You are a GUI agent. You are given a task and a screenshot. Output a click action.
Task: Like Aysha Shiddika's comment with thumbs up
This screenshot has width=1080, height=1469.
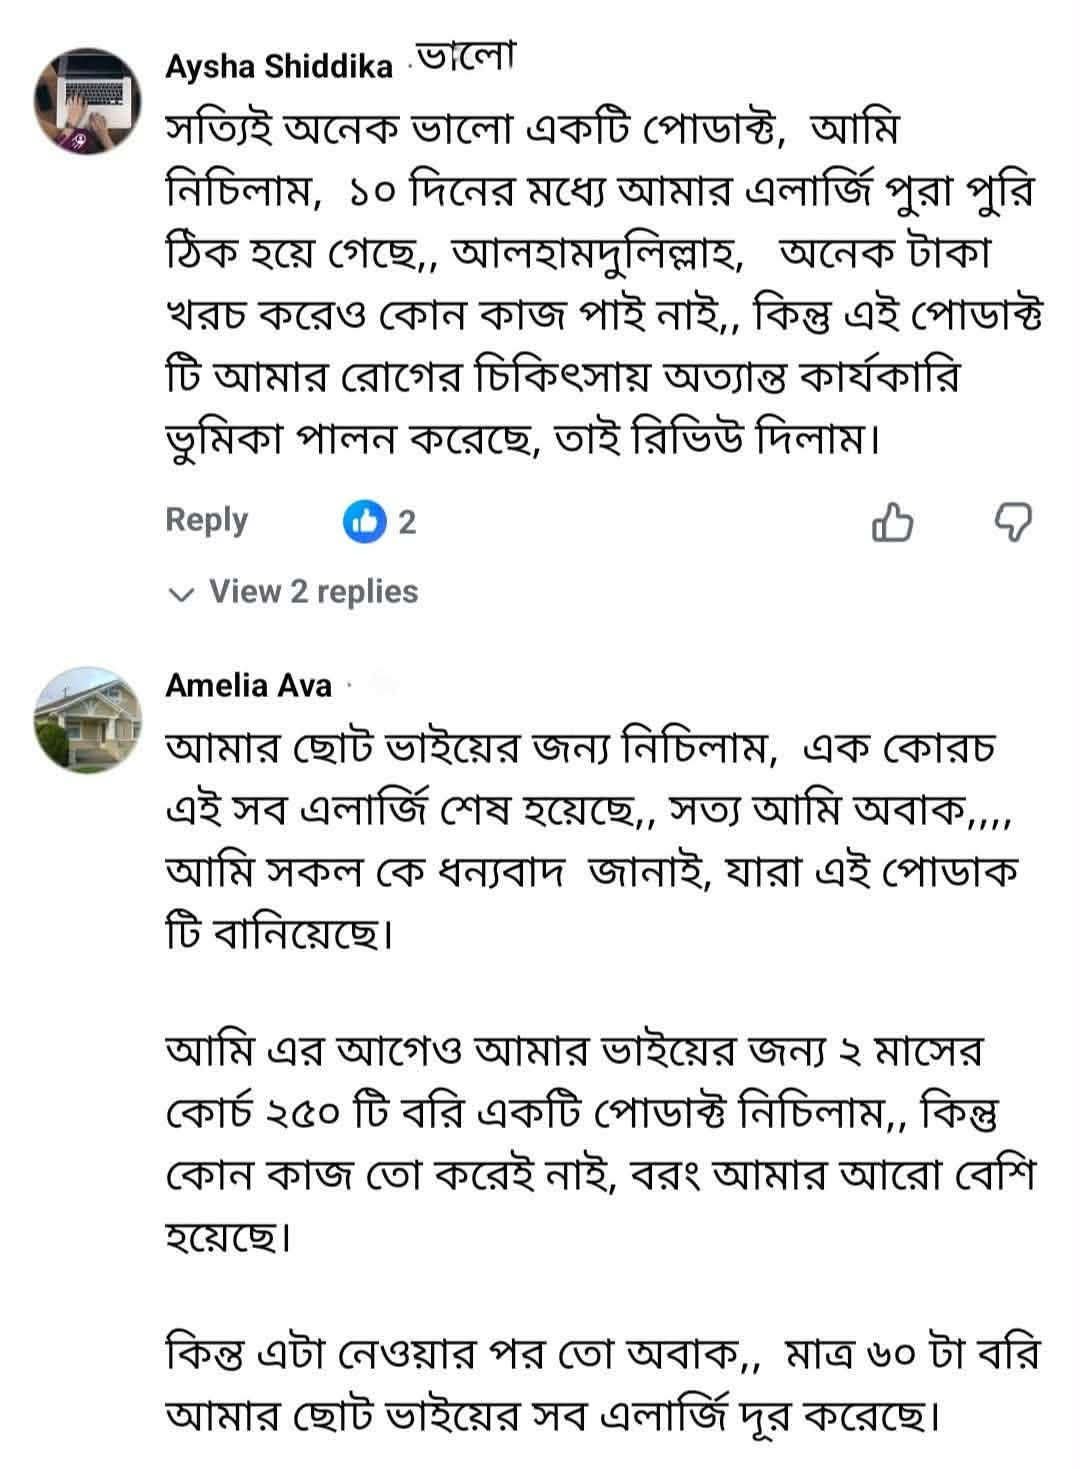(892, 522)
